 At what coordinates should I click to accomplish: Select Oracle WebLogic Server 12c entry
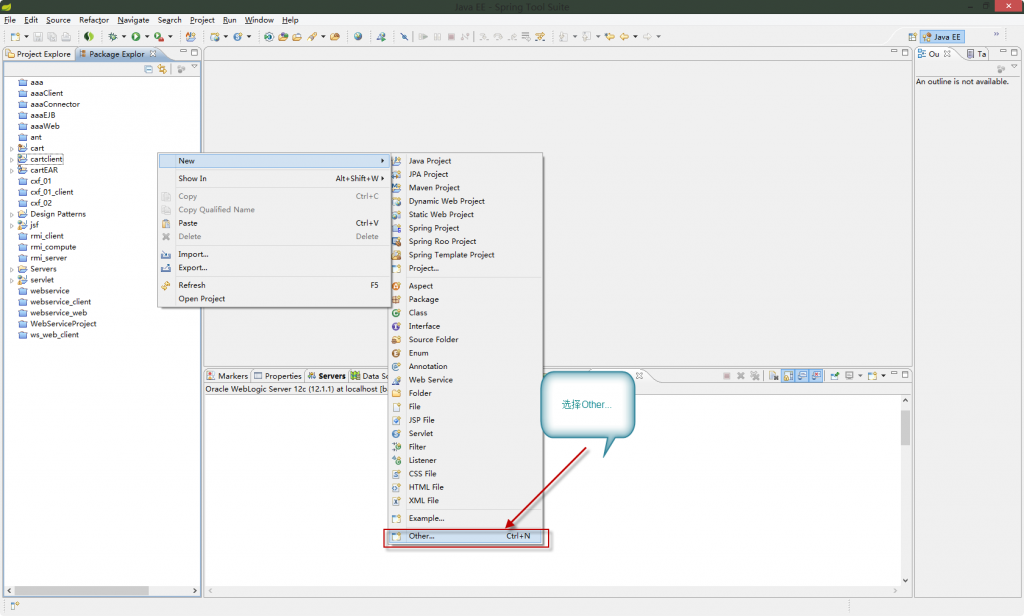(296, 389)
